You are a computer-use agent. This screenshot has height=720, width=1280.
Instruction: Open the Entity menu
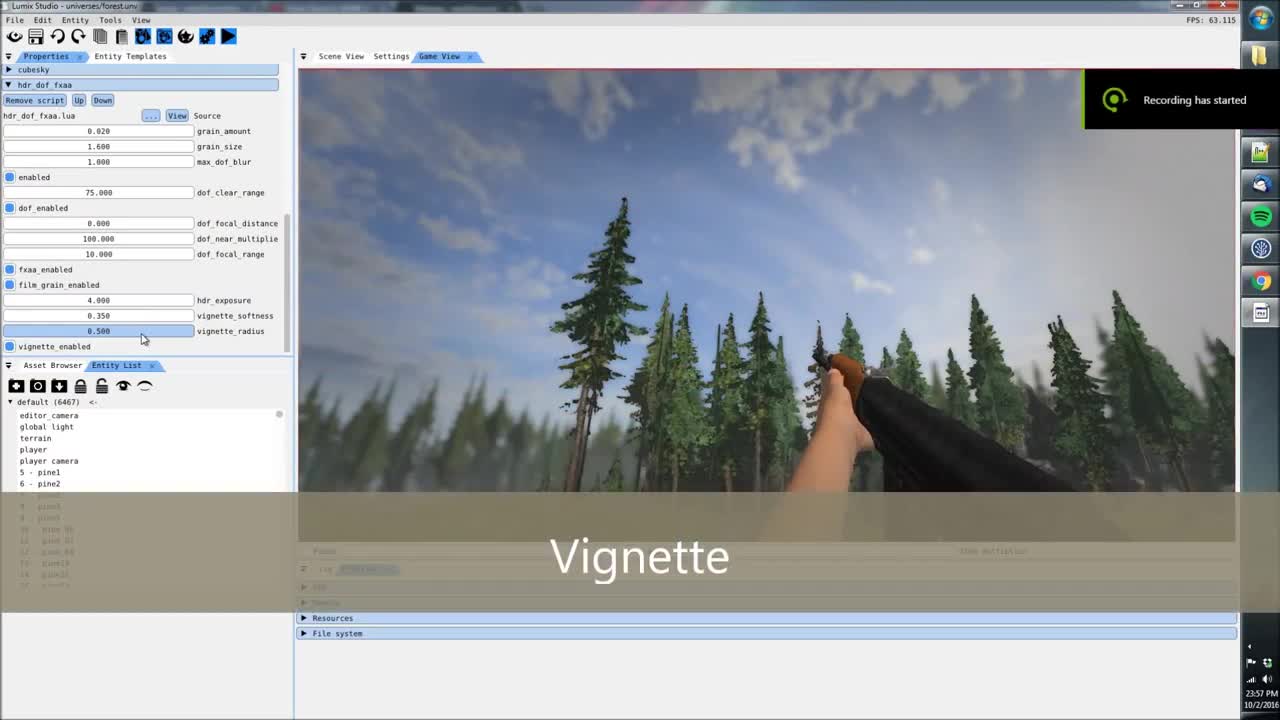tap(75, 20)
